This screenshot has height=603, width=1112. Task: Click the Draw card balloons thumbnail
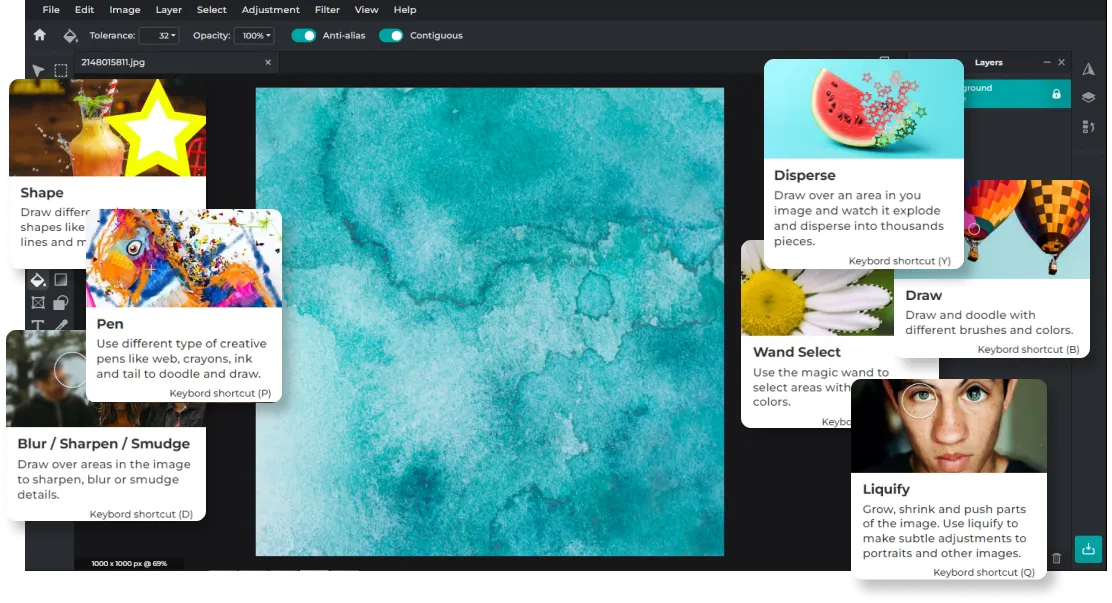(1027, 229)
